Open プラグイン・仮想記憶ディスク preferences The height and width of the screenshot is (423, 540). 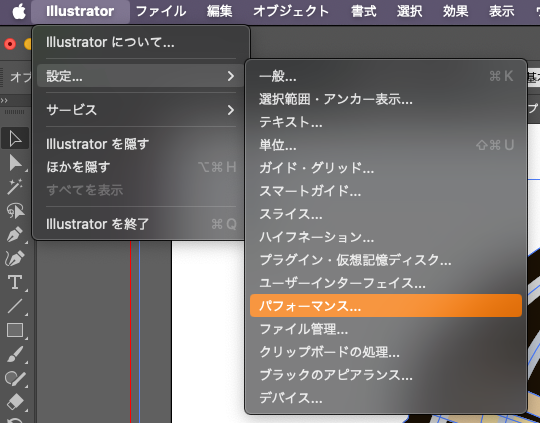point(386,260)
